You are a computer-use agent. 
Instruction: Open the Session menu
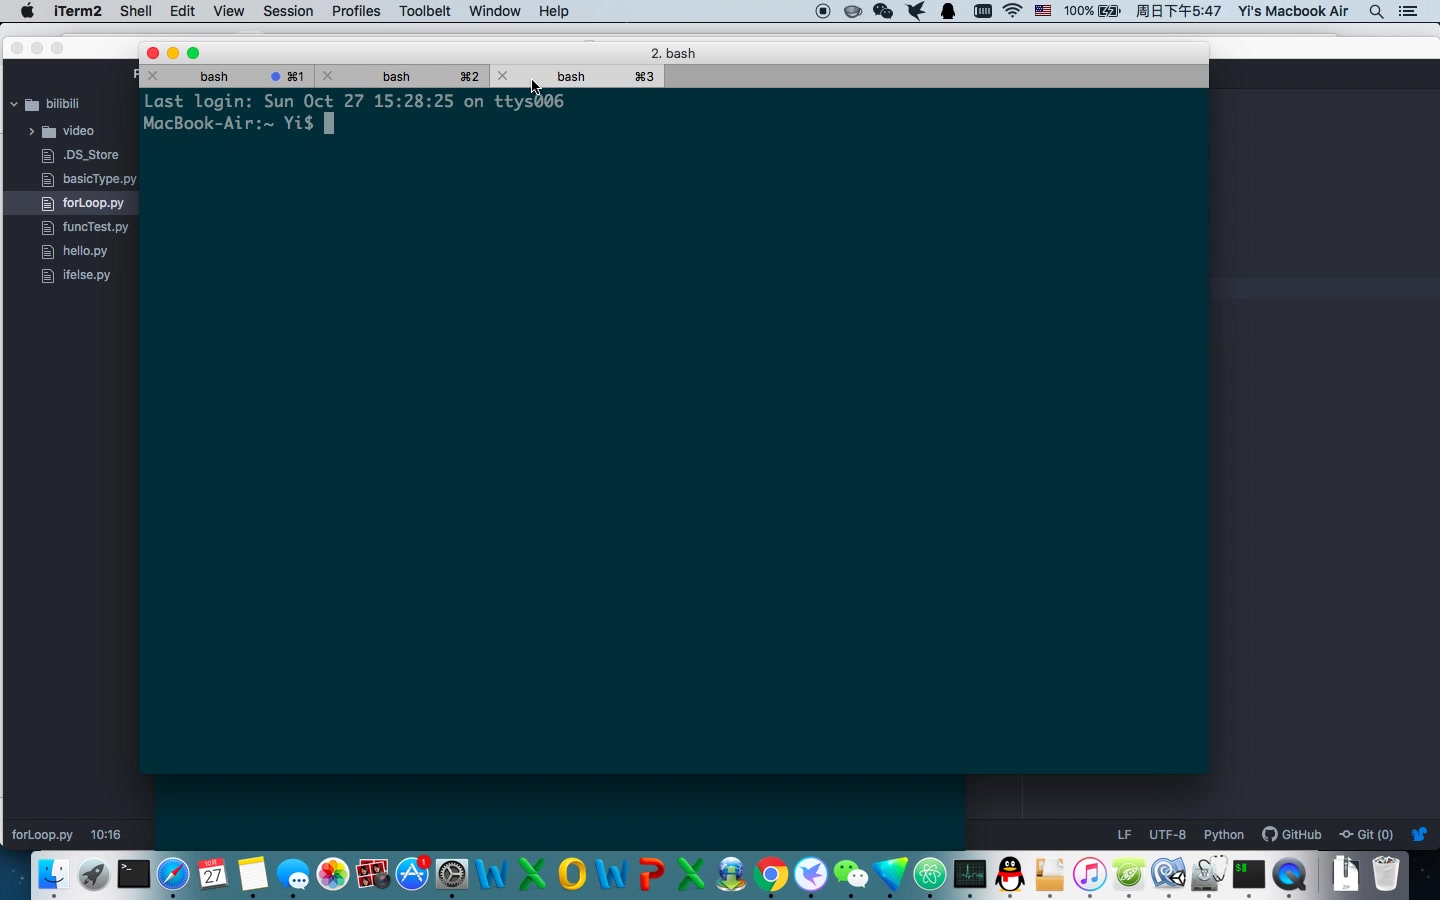click(288, 11)
